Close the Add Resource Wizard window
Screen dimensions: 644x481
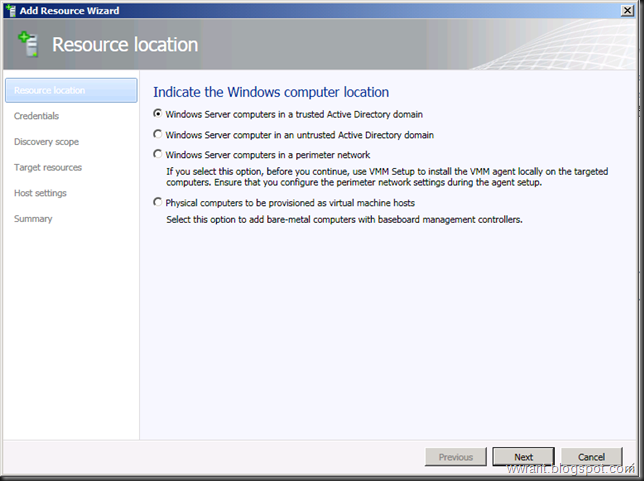tap(628, 10)
